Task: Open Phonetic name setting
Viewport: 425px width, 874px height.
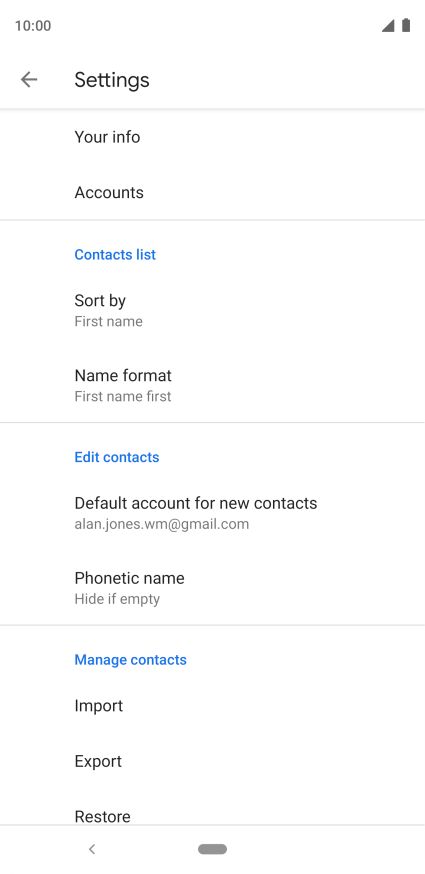Action: coord(212,587)
